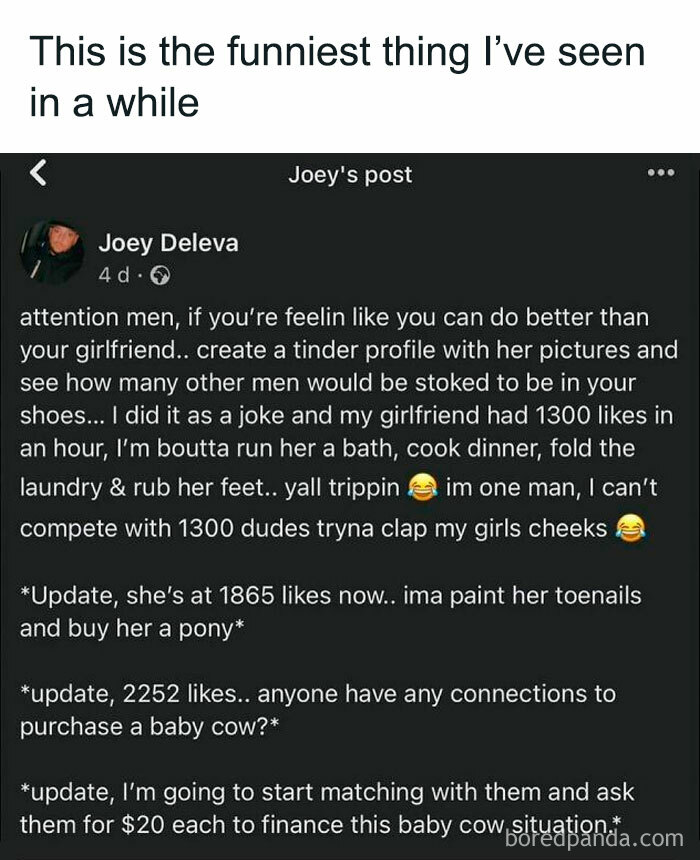Screen dimensions: 700x860
Task: Click the "1865 likes" update paragraph
Action: (x=330, y=608)
